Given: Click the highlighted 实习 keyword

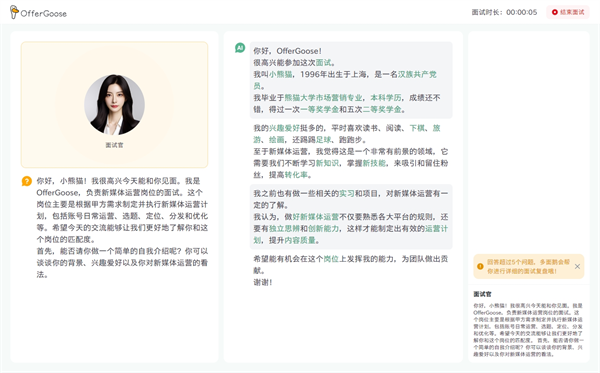Looking at the screenshot, I should pos(347,194).
